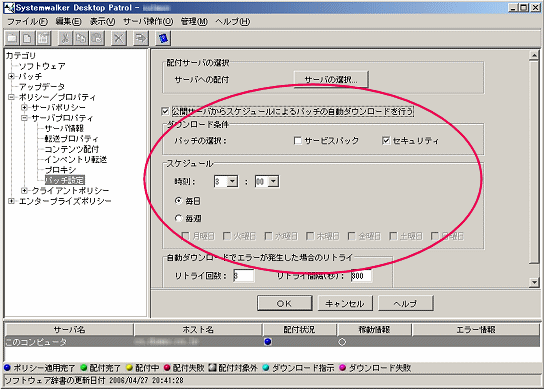The image size is (544, 389).
Task: Click the arrow distribute toolbar icon
Action: (x=141, y=38)
